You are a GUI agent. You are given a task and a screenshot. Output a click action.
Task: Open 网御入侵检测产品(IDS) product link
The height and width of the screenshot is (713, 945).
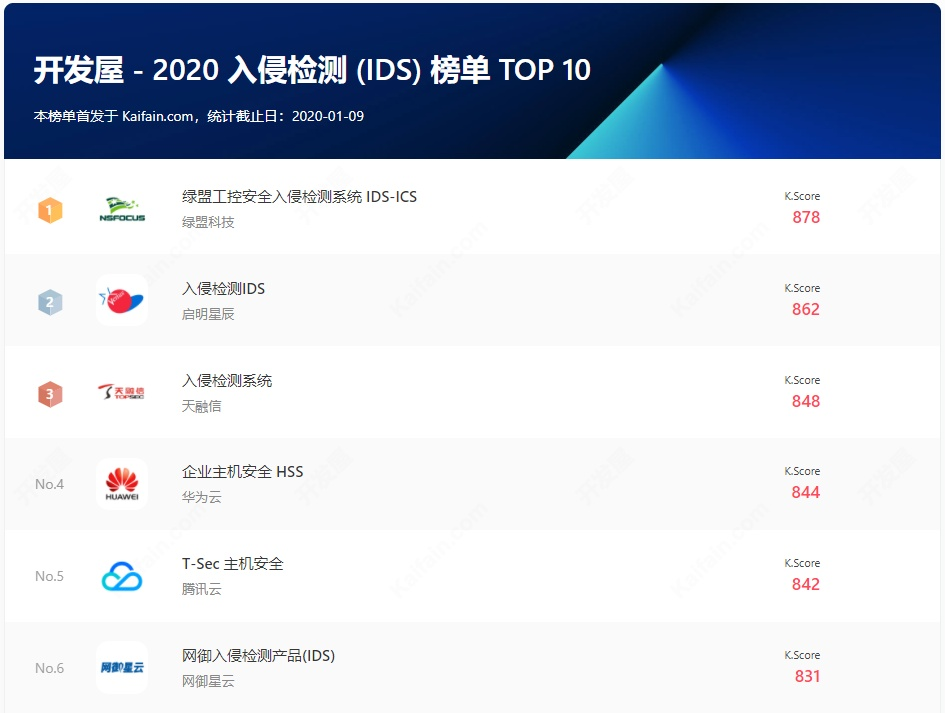259,655
